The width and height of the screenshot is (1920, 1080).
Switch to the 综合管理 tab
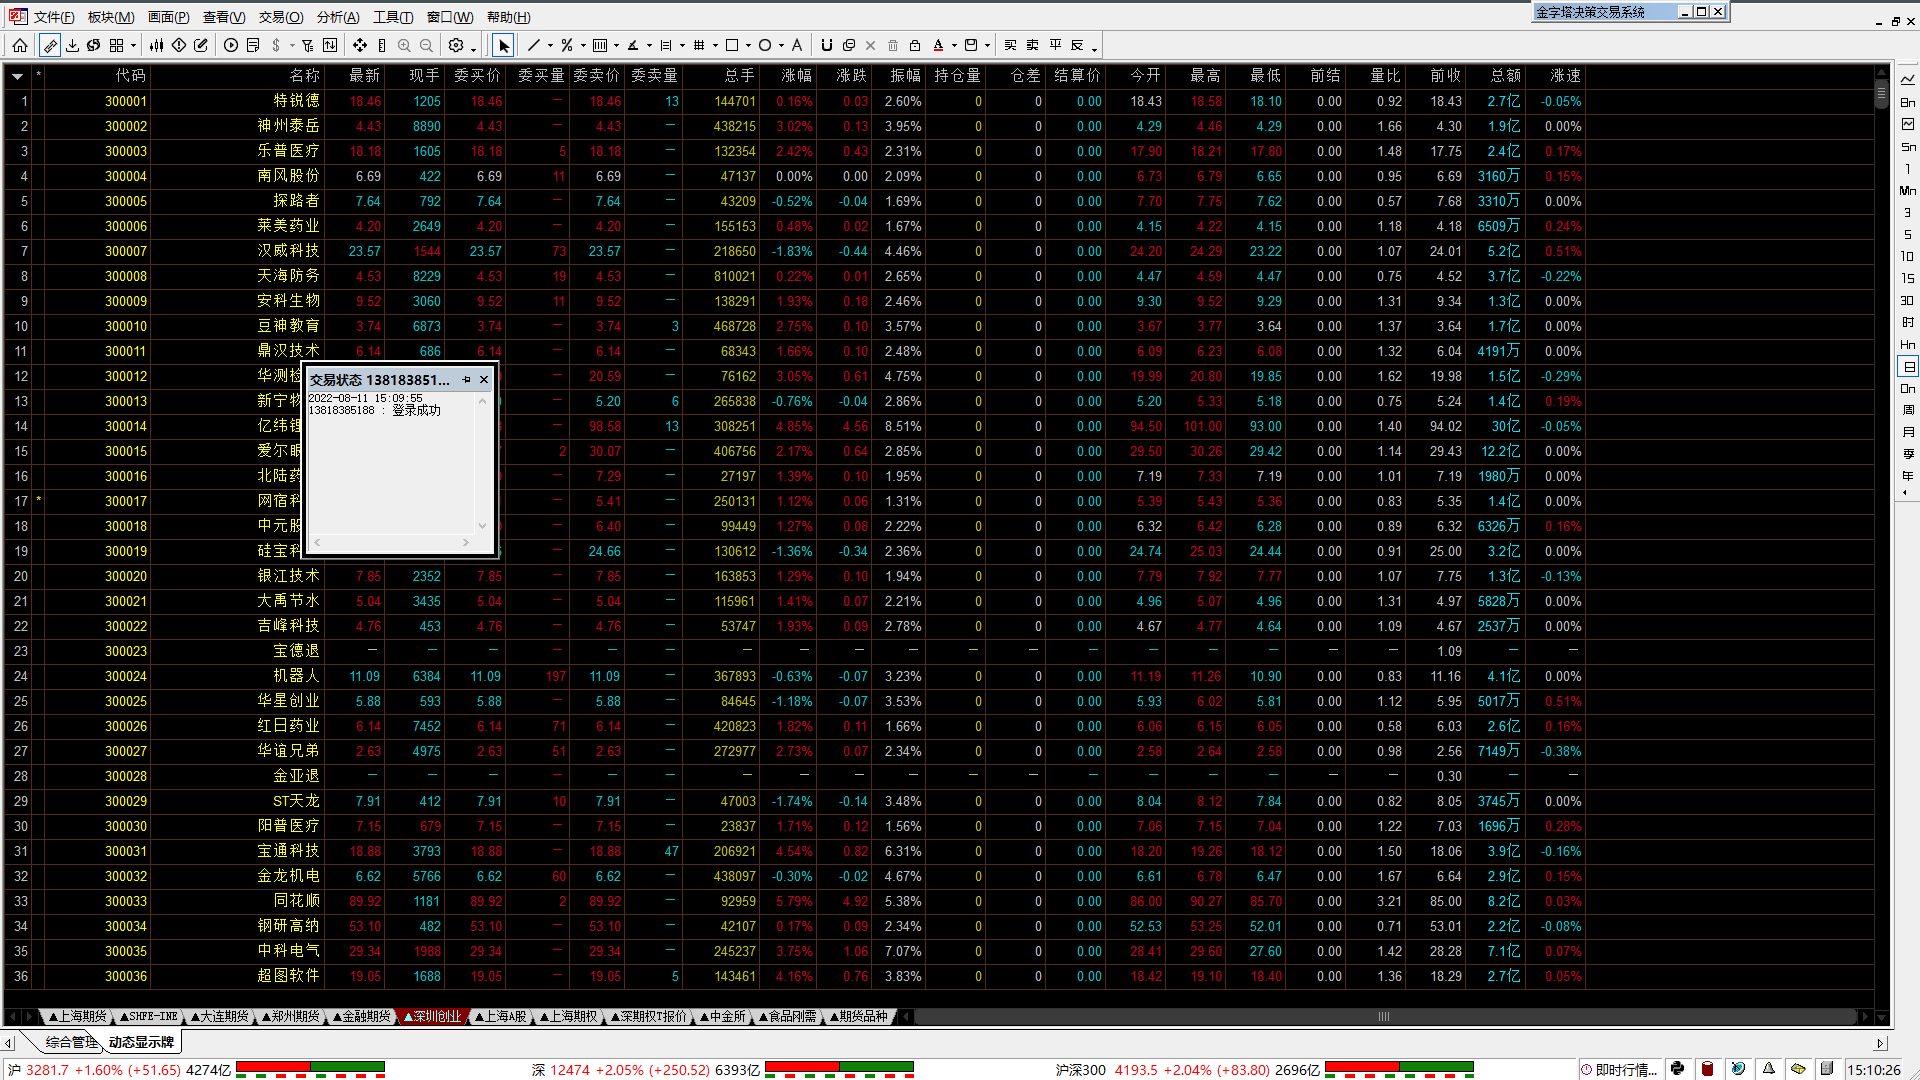pos(69,1042)
